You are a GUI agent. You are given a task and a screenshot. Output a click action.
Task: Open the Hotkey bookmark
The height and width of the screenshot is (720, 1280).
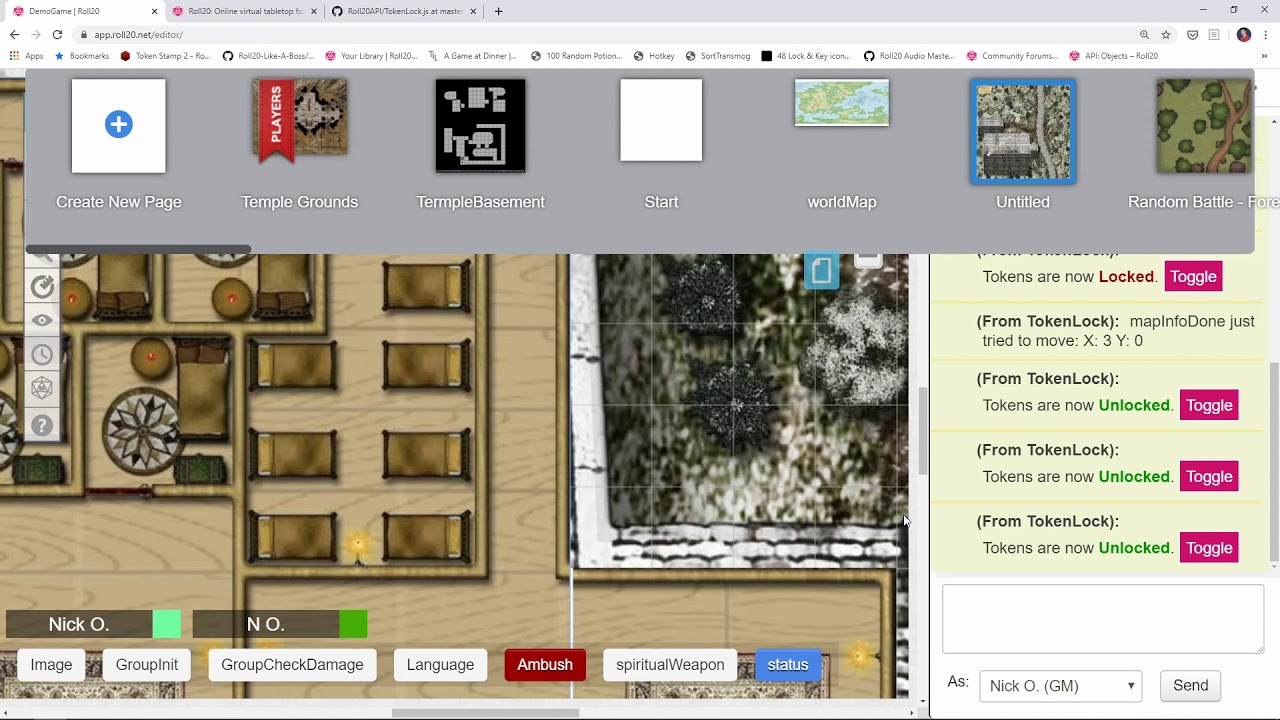click(654, 56)
